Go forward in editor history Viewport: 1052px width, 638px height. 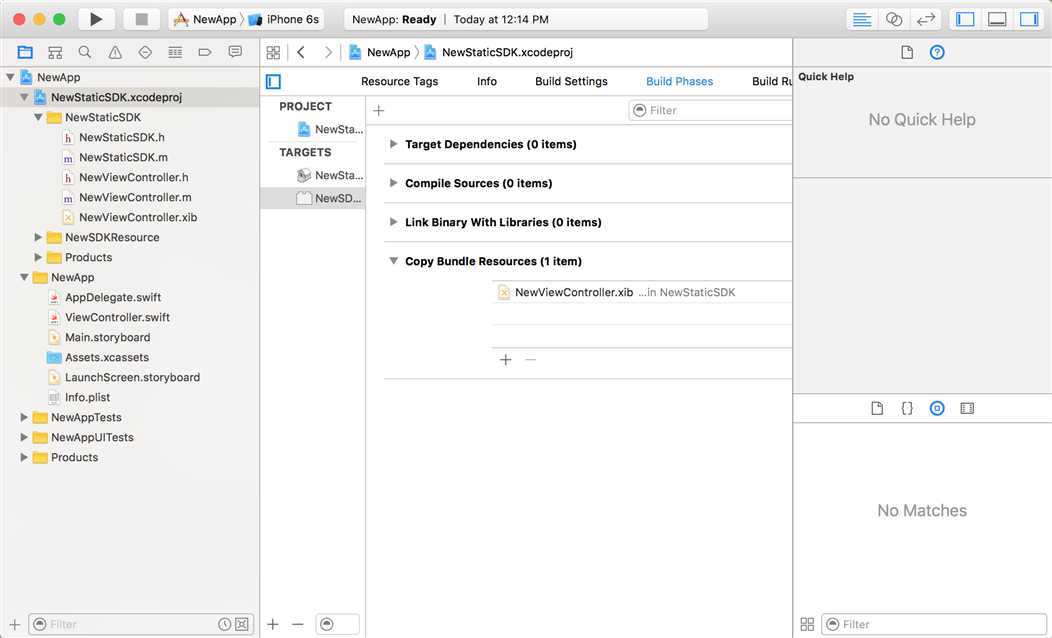tap(328, 52)
